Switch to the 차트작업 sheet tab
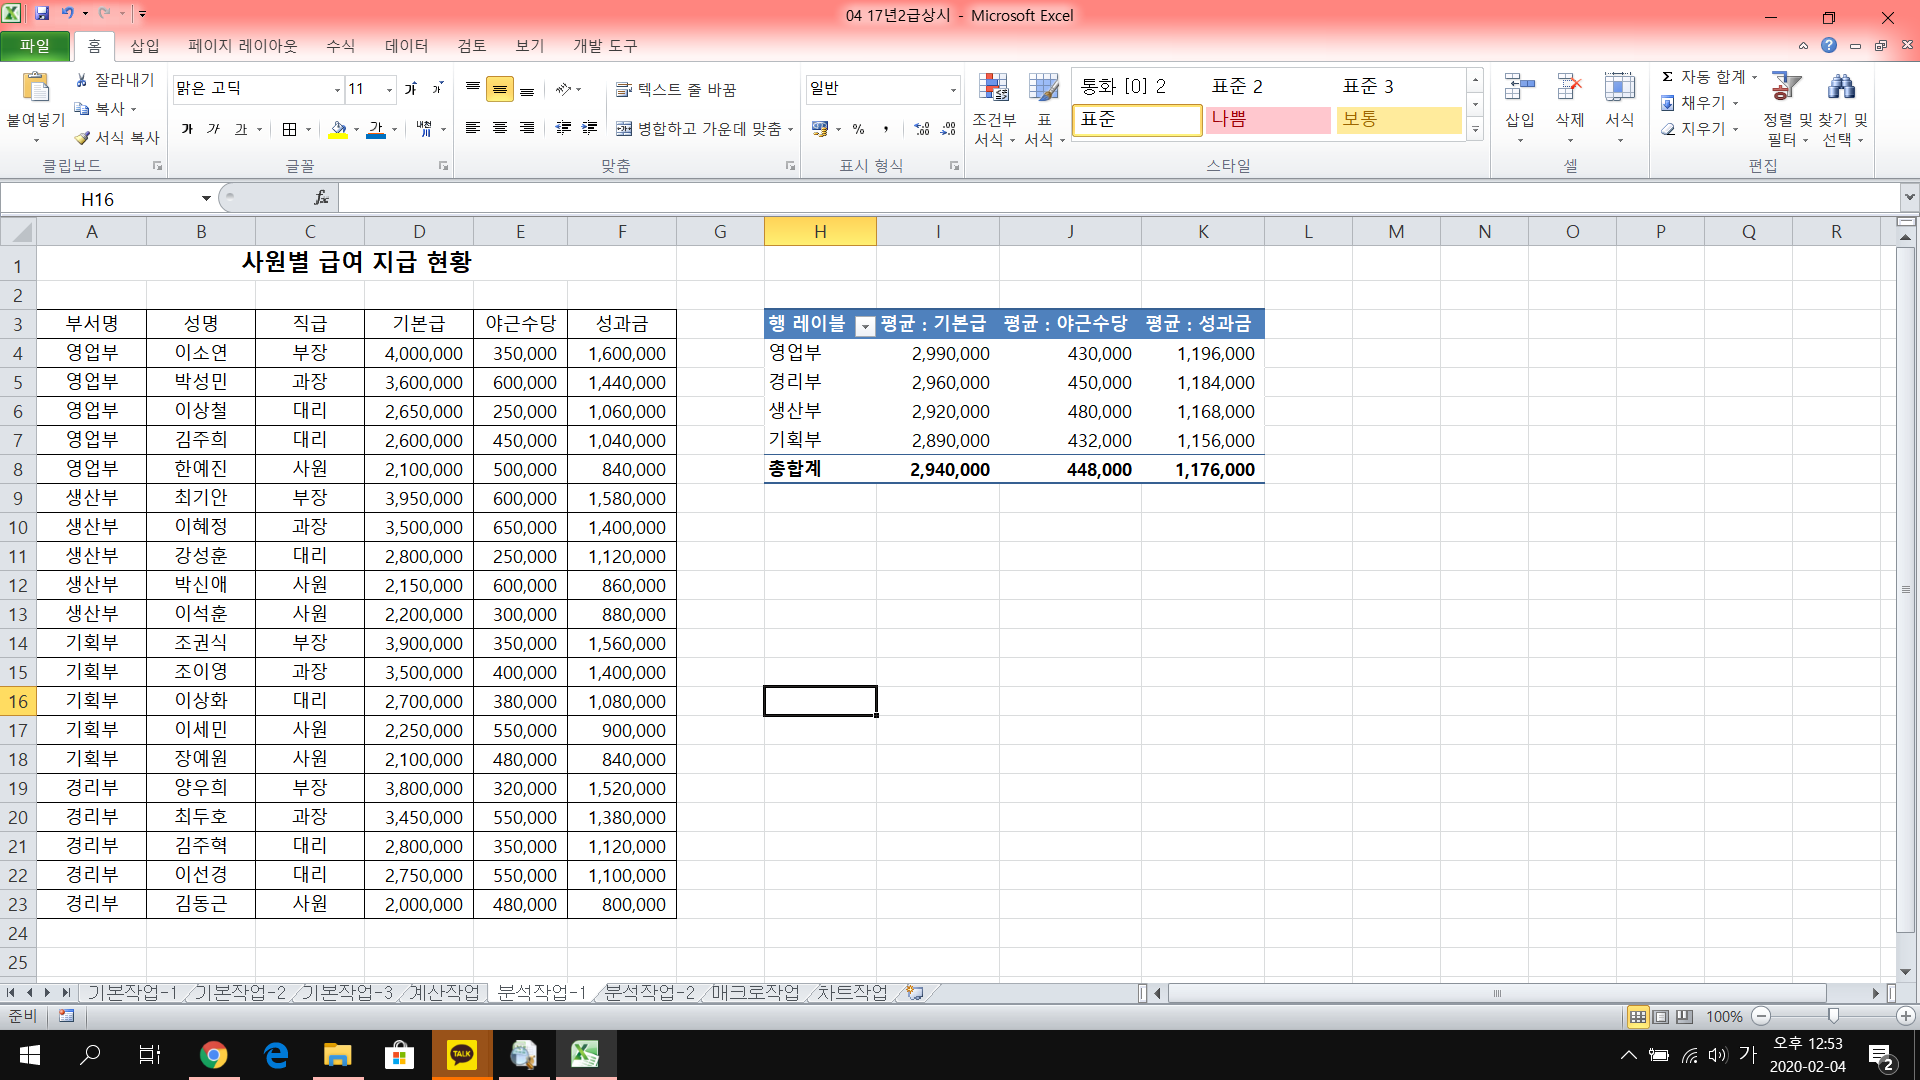 click(852, 992)
